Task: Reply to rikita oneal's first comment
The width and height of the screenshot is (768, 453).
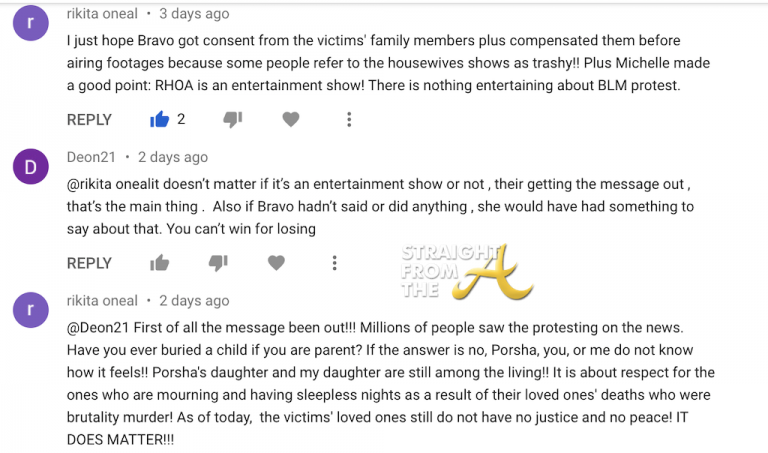Action: [x=89, y=120]
